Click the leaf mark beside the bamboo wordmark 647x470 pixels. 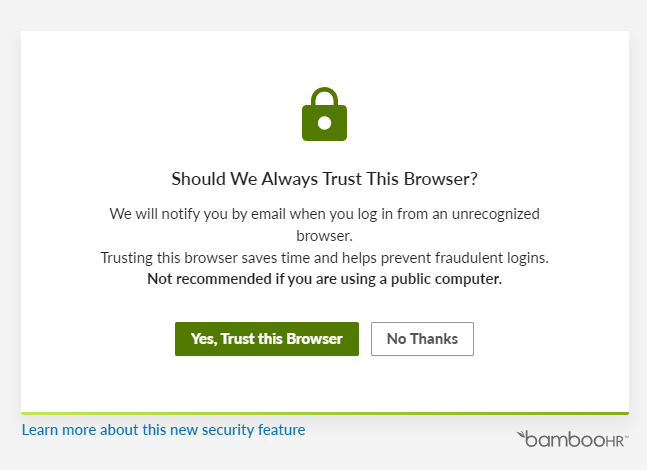(x=522, y=436)
